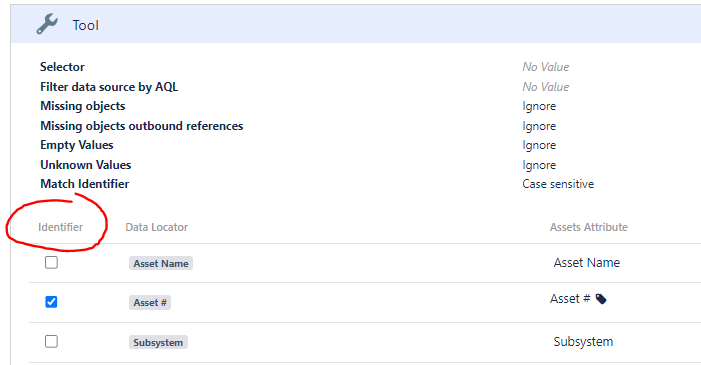Click the label tag icon next to Asset #
Image resolution: width=701 pixels, height=365 pixels.
(601, 299)
